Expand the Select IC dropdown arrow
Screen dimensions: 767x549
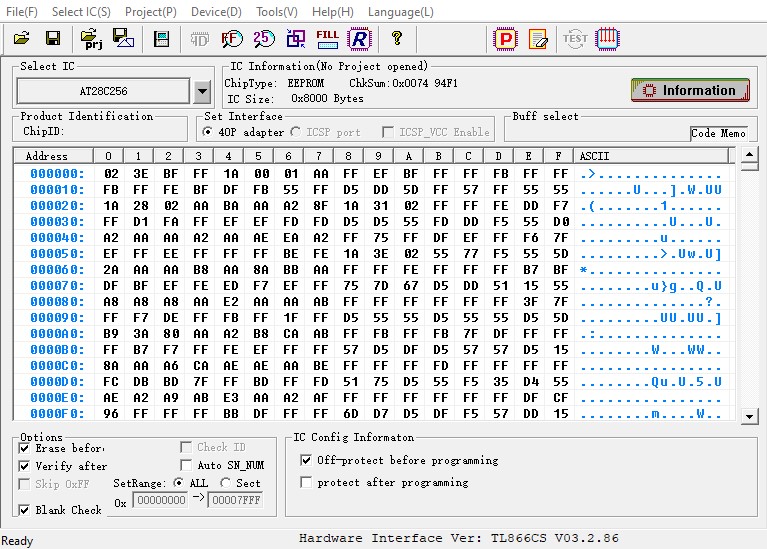[202, 91]
